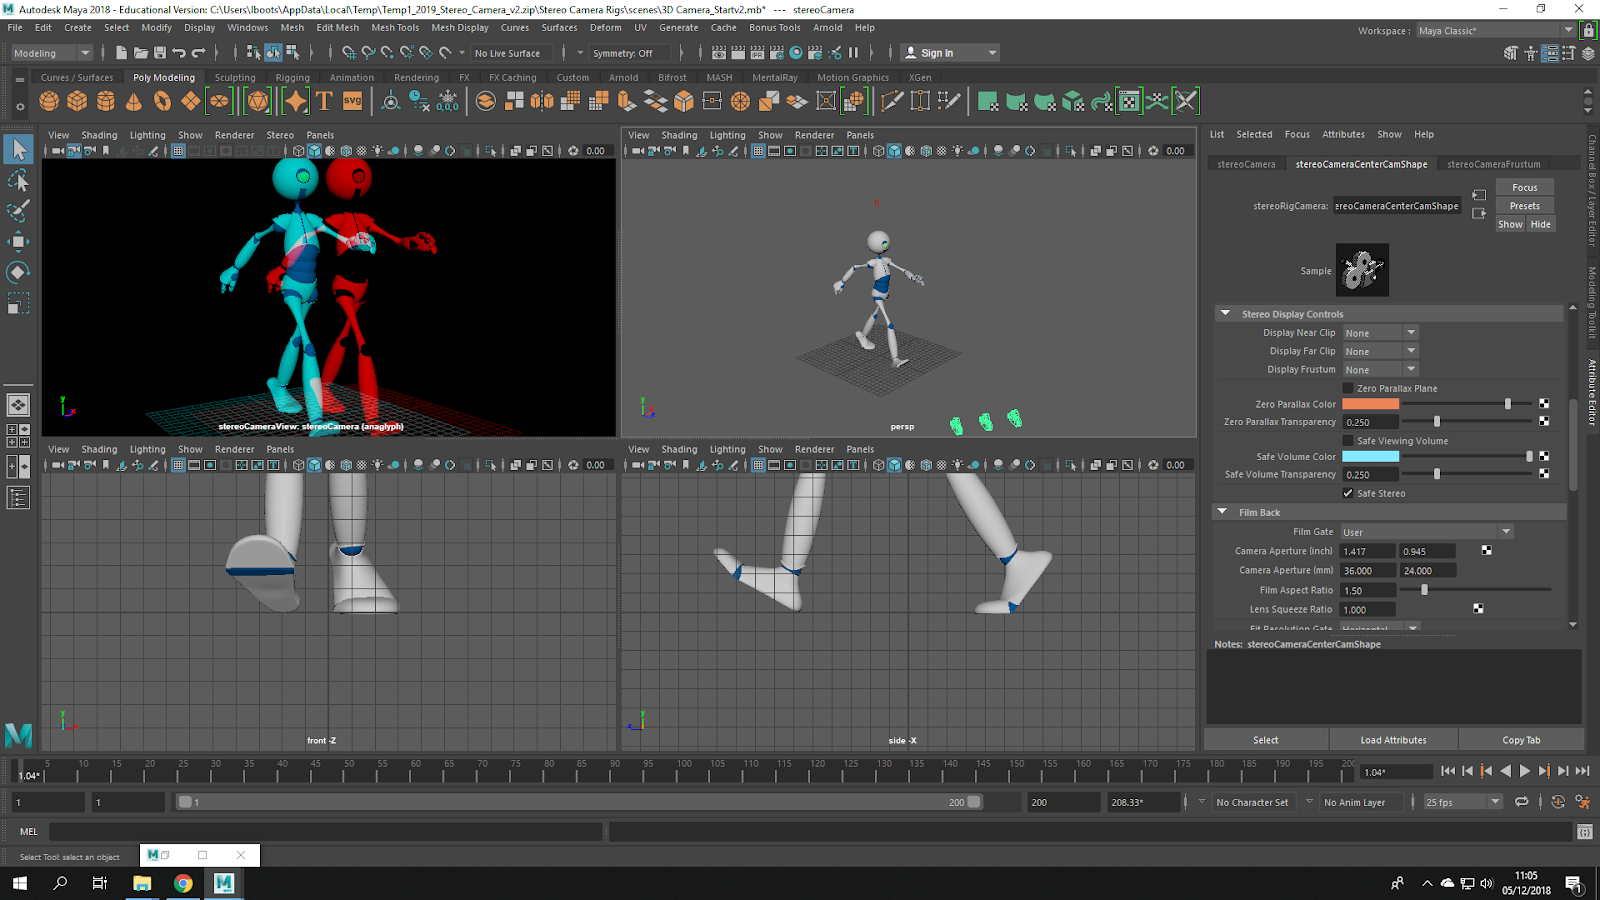Select the Move tool in the toolbox
The height and width of the screenshot is (900, 1600).
(18, 241)
